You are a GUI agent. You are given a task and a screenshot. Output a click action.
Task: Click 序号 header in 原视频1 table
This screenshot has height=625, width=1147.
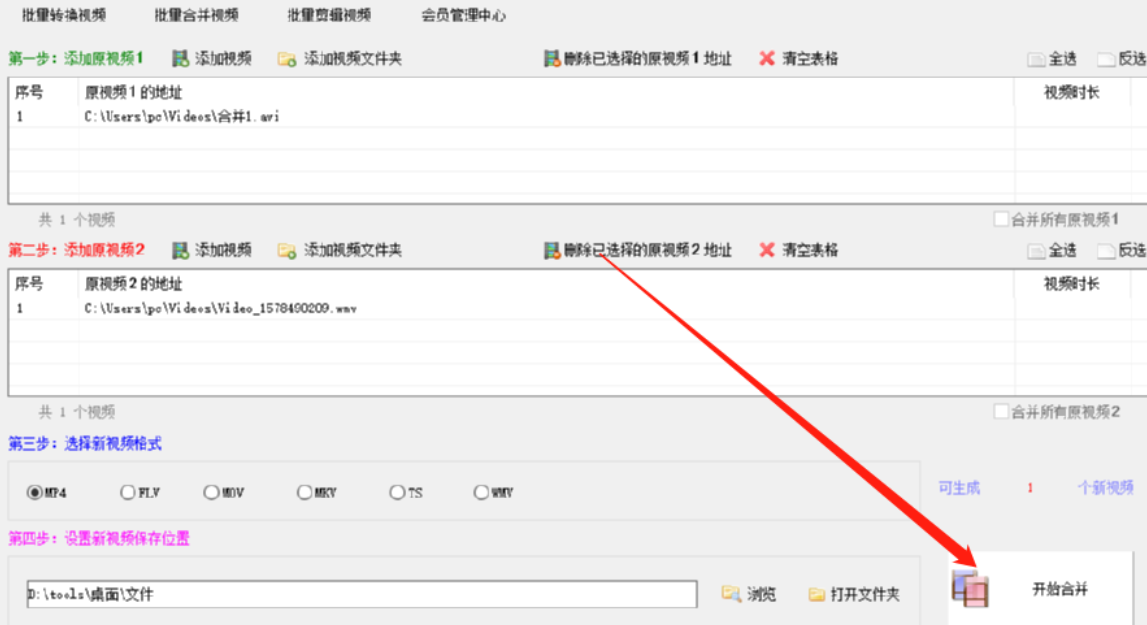[29, 92]
